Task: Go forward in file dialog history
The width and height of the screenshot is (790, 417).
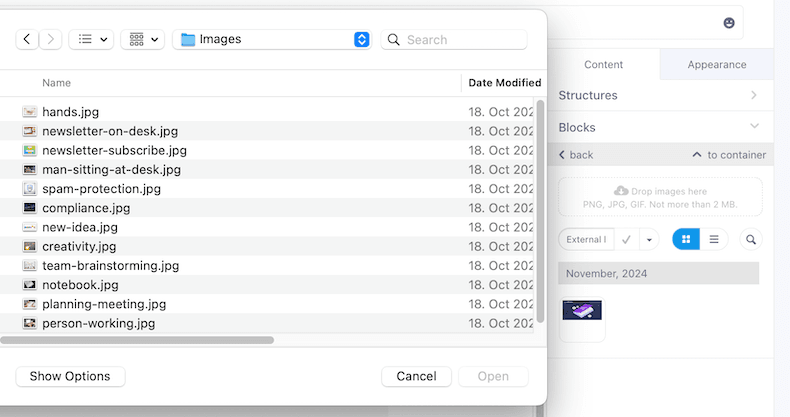Action: (x=50, y=39)
